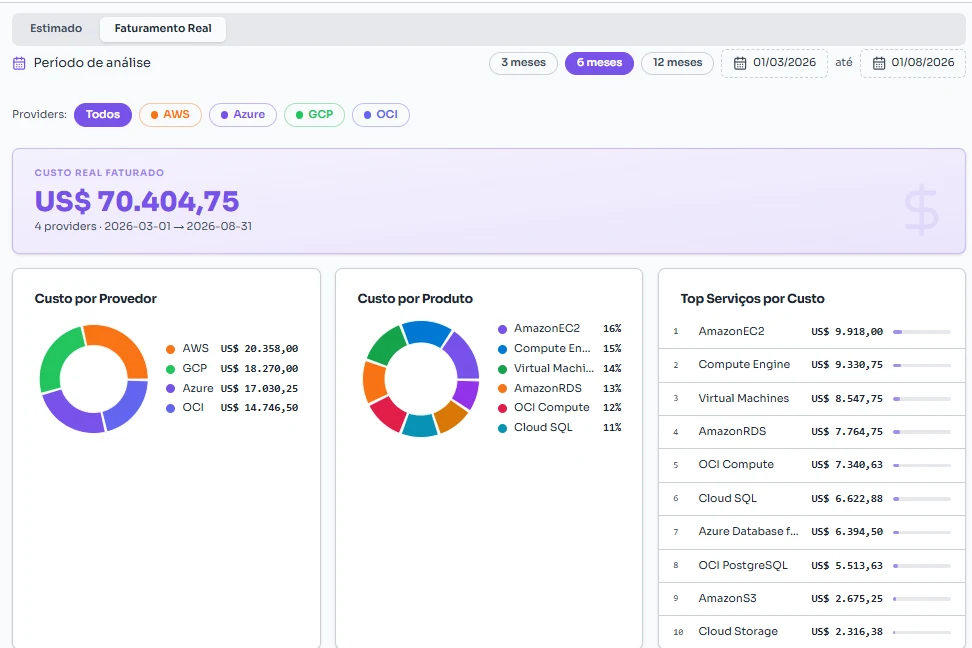972x648 pixels.
Task: Select AmazonEC2 row in Top Serviços
Action: click(x=811, y=332)
